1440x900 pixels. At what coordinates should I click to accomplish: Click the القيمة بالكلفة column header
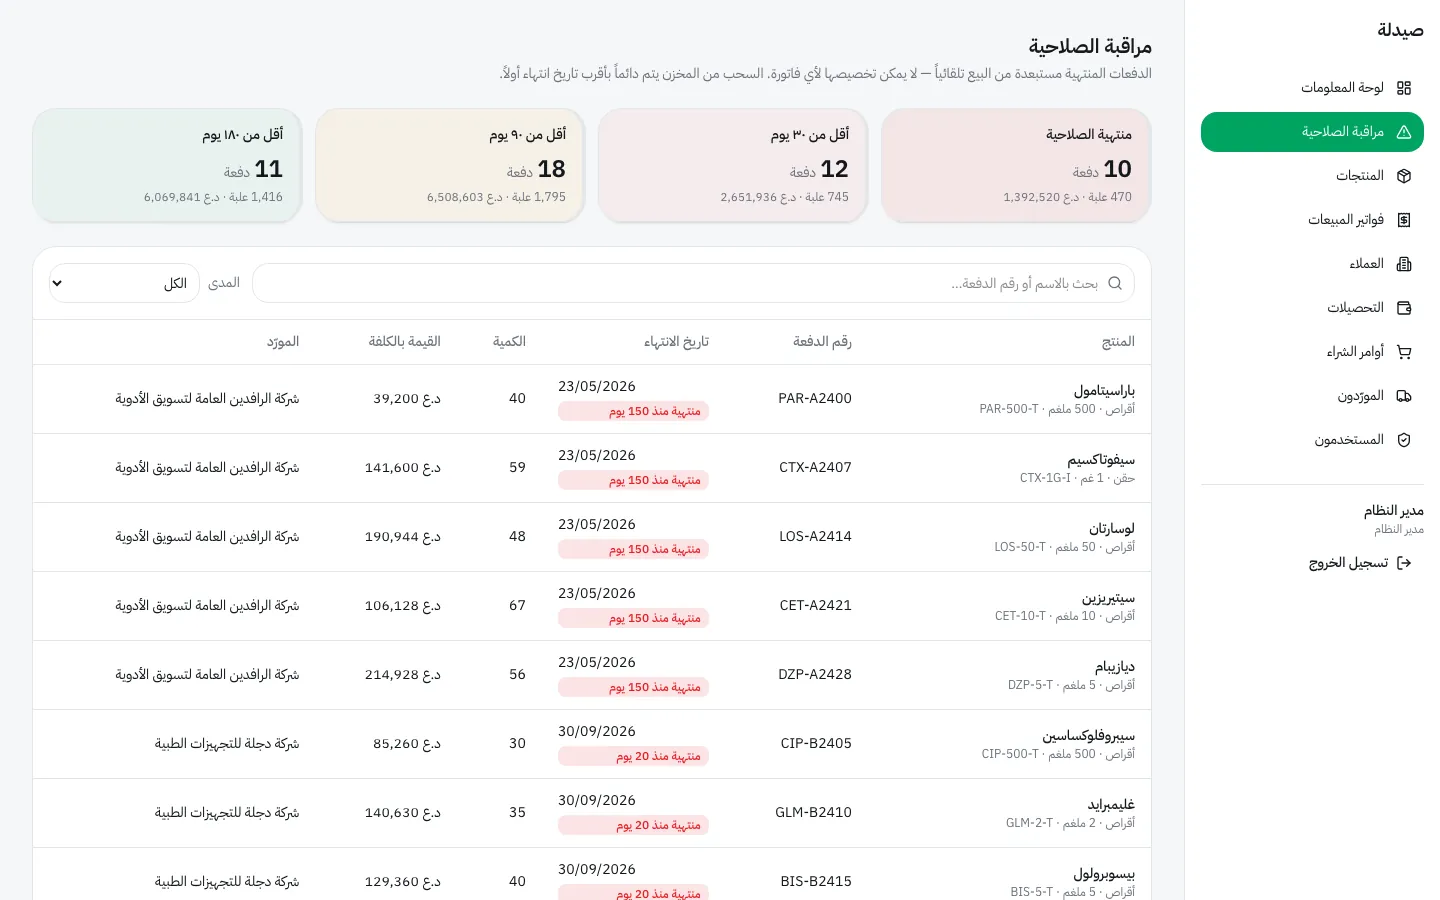point(404,342)
